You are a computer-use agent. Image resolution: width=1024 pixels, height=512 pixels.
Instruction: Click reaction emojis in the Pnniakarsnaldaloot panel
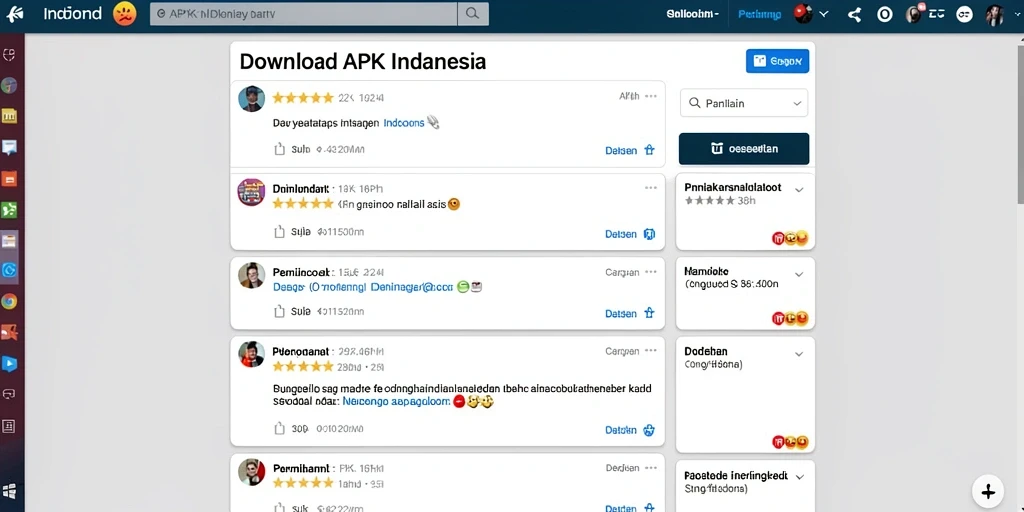pos(790,239)
